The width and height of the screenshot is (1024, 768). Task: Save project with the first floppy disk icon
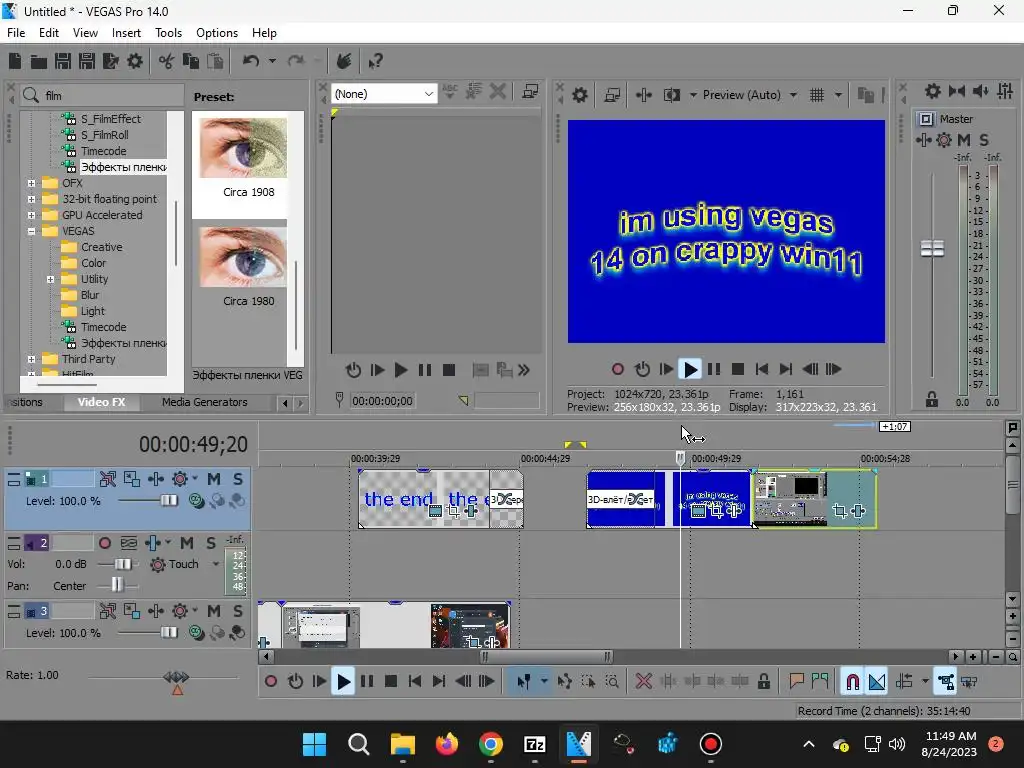63,61
